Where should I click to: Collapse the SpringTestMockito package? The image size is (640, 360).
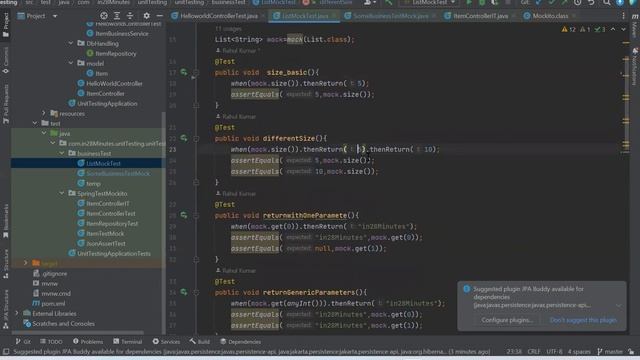[x=62, y=193]
